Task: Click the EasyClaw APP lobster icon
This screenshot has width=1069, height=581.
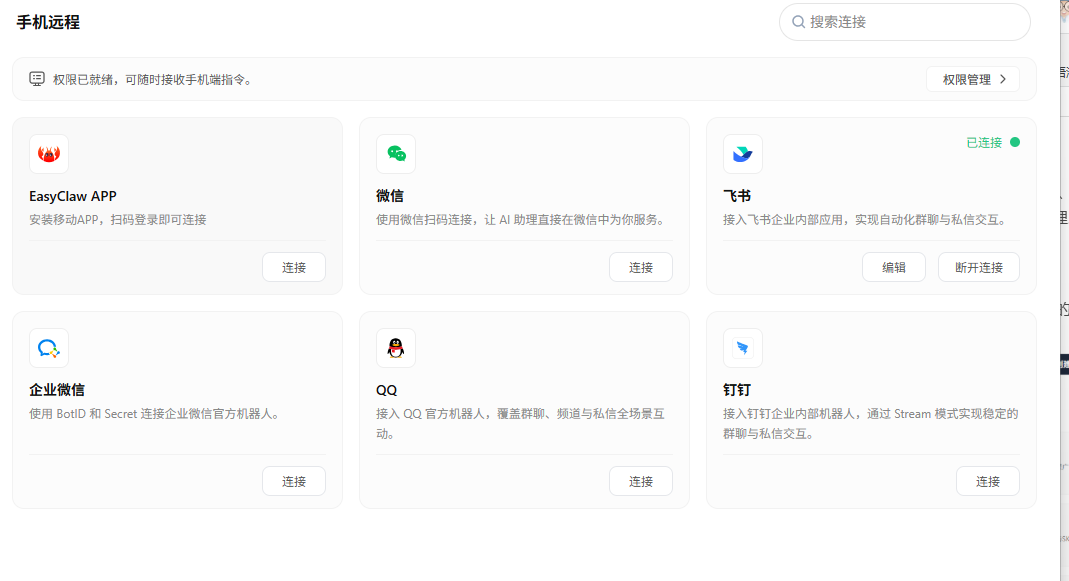Action: coord(48,154)
